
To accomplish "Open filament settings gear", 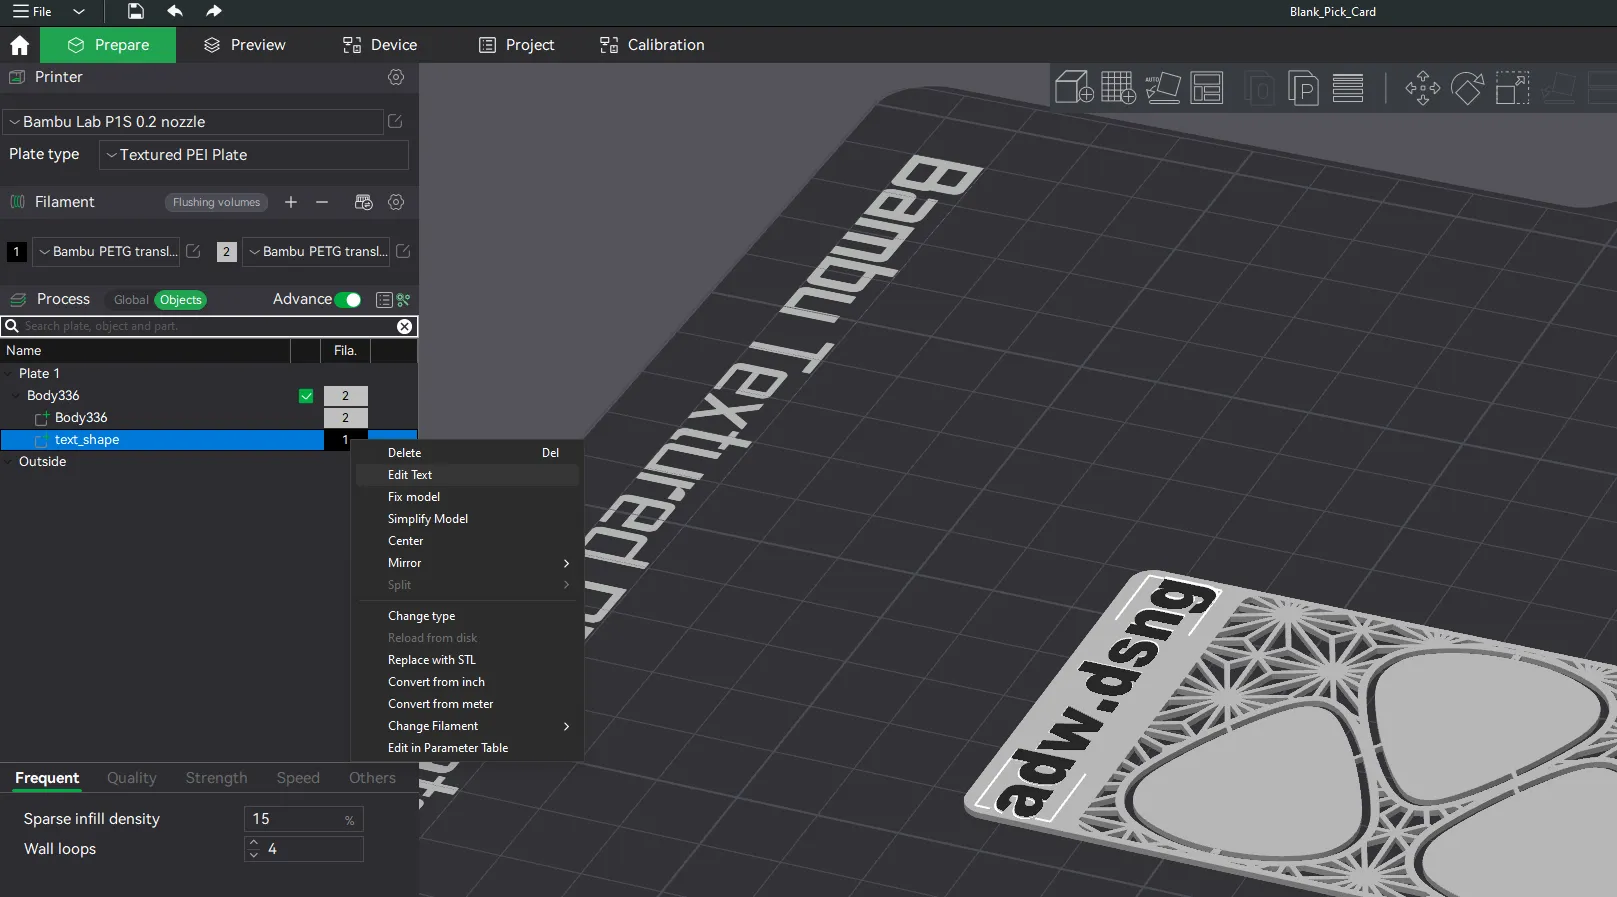I will (396, 202).
